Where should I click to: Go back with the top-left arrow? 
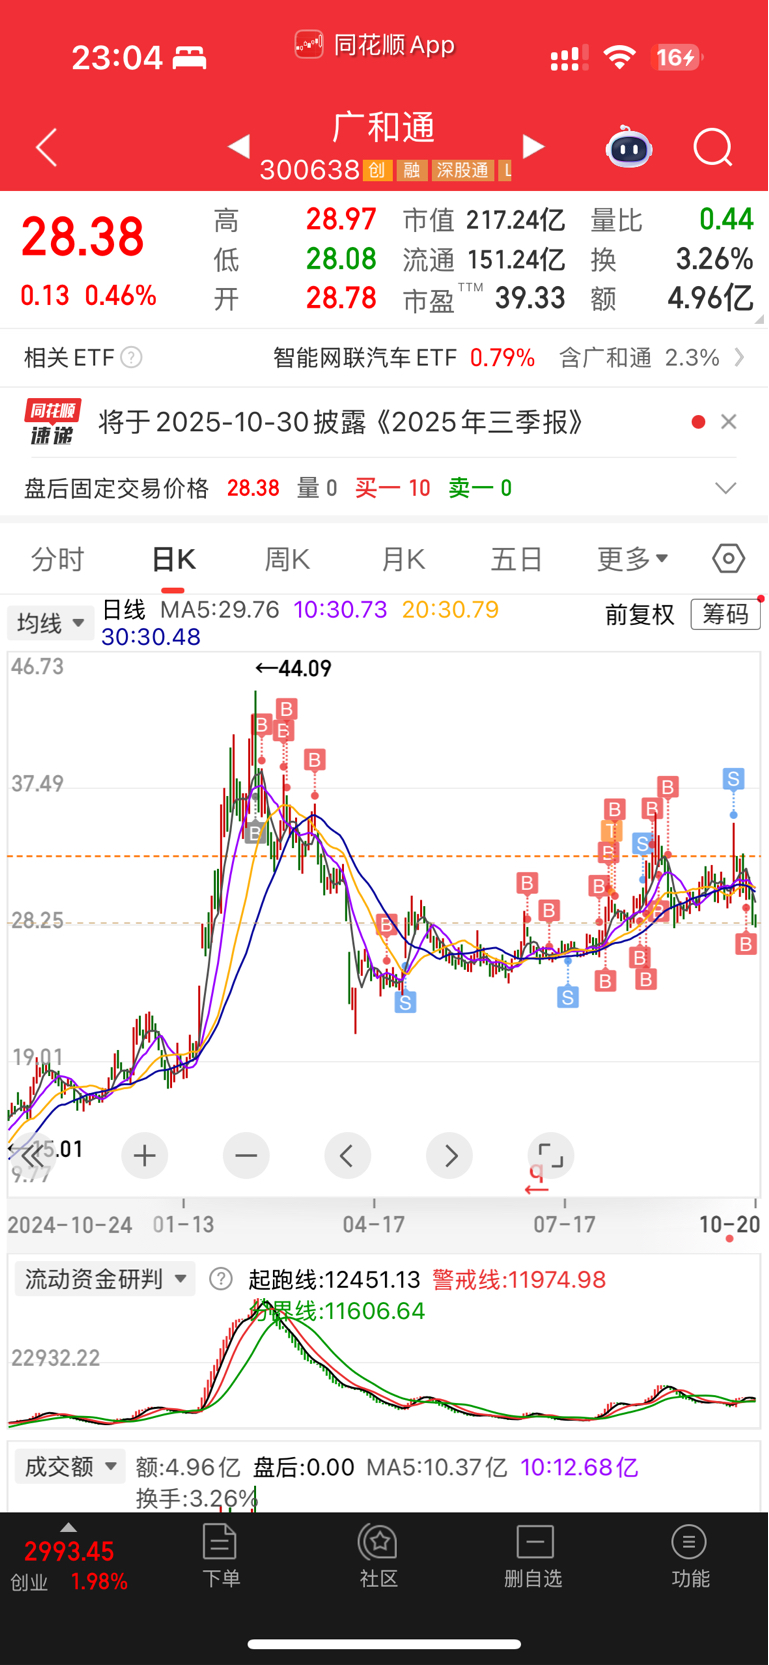click(x=46, y=148)
